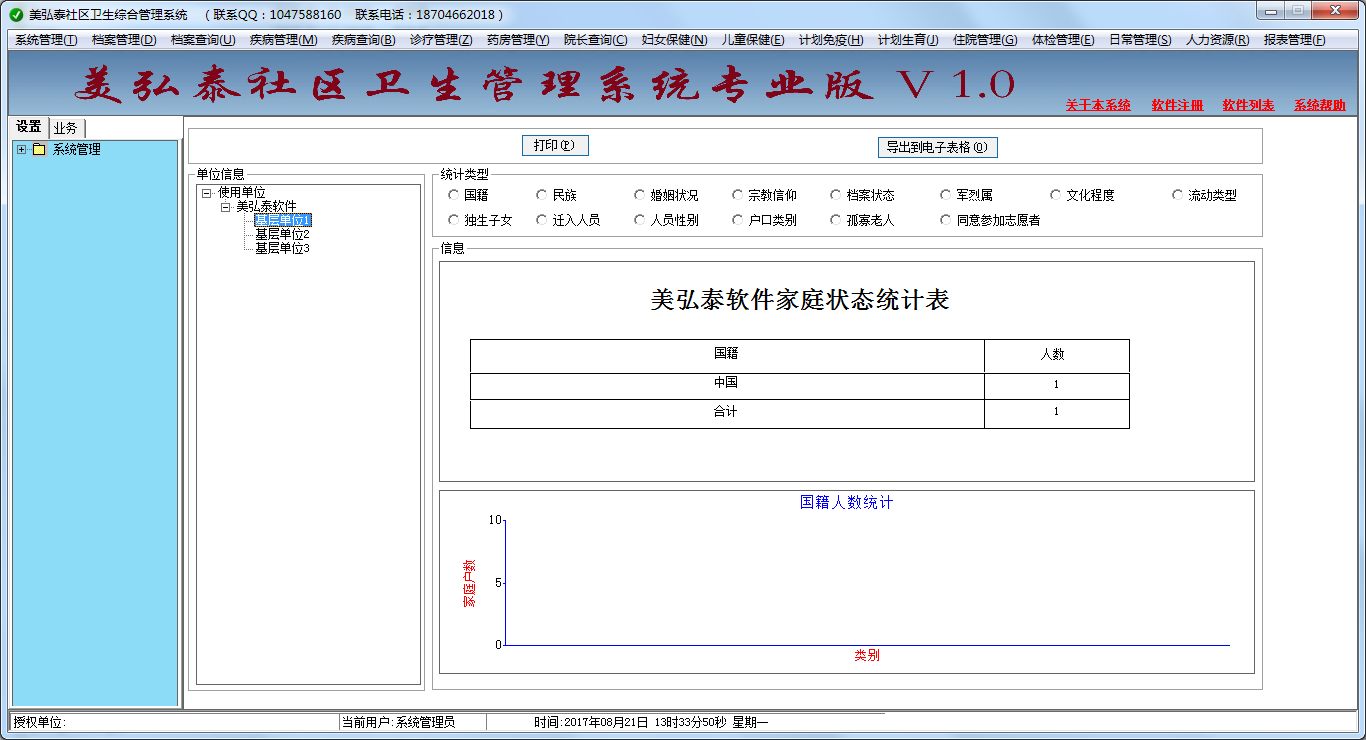Click 导出到电子表格(O) export button
This screenshot has height=740, width=1366.
[x=938, y=147]
